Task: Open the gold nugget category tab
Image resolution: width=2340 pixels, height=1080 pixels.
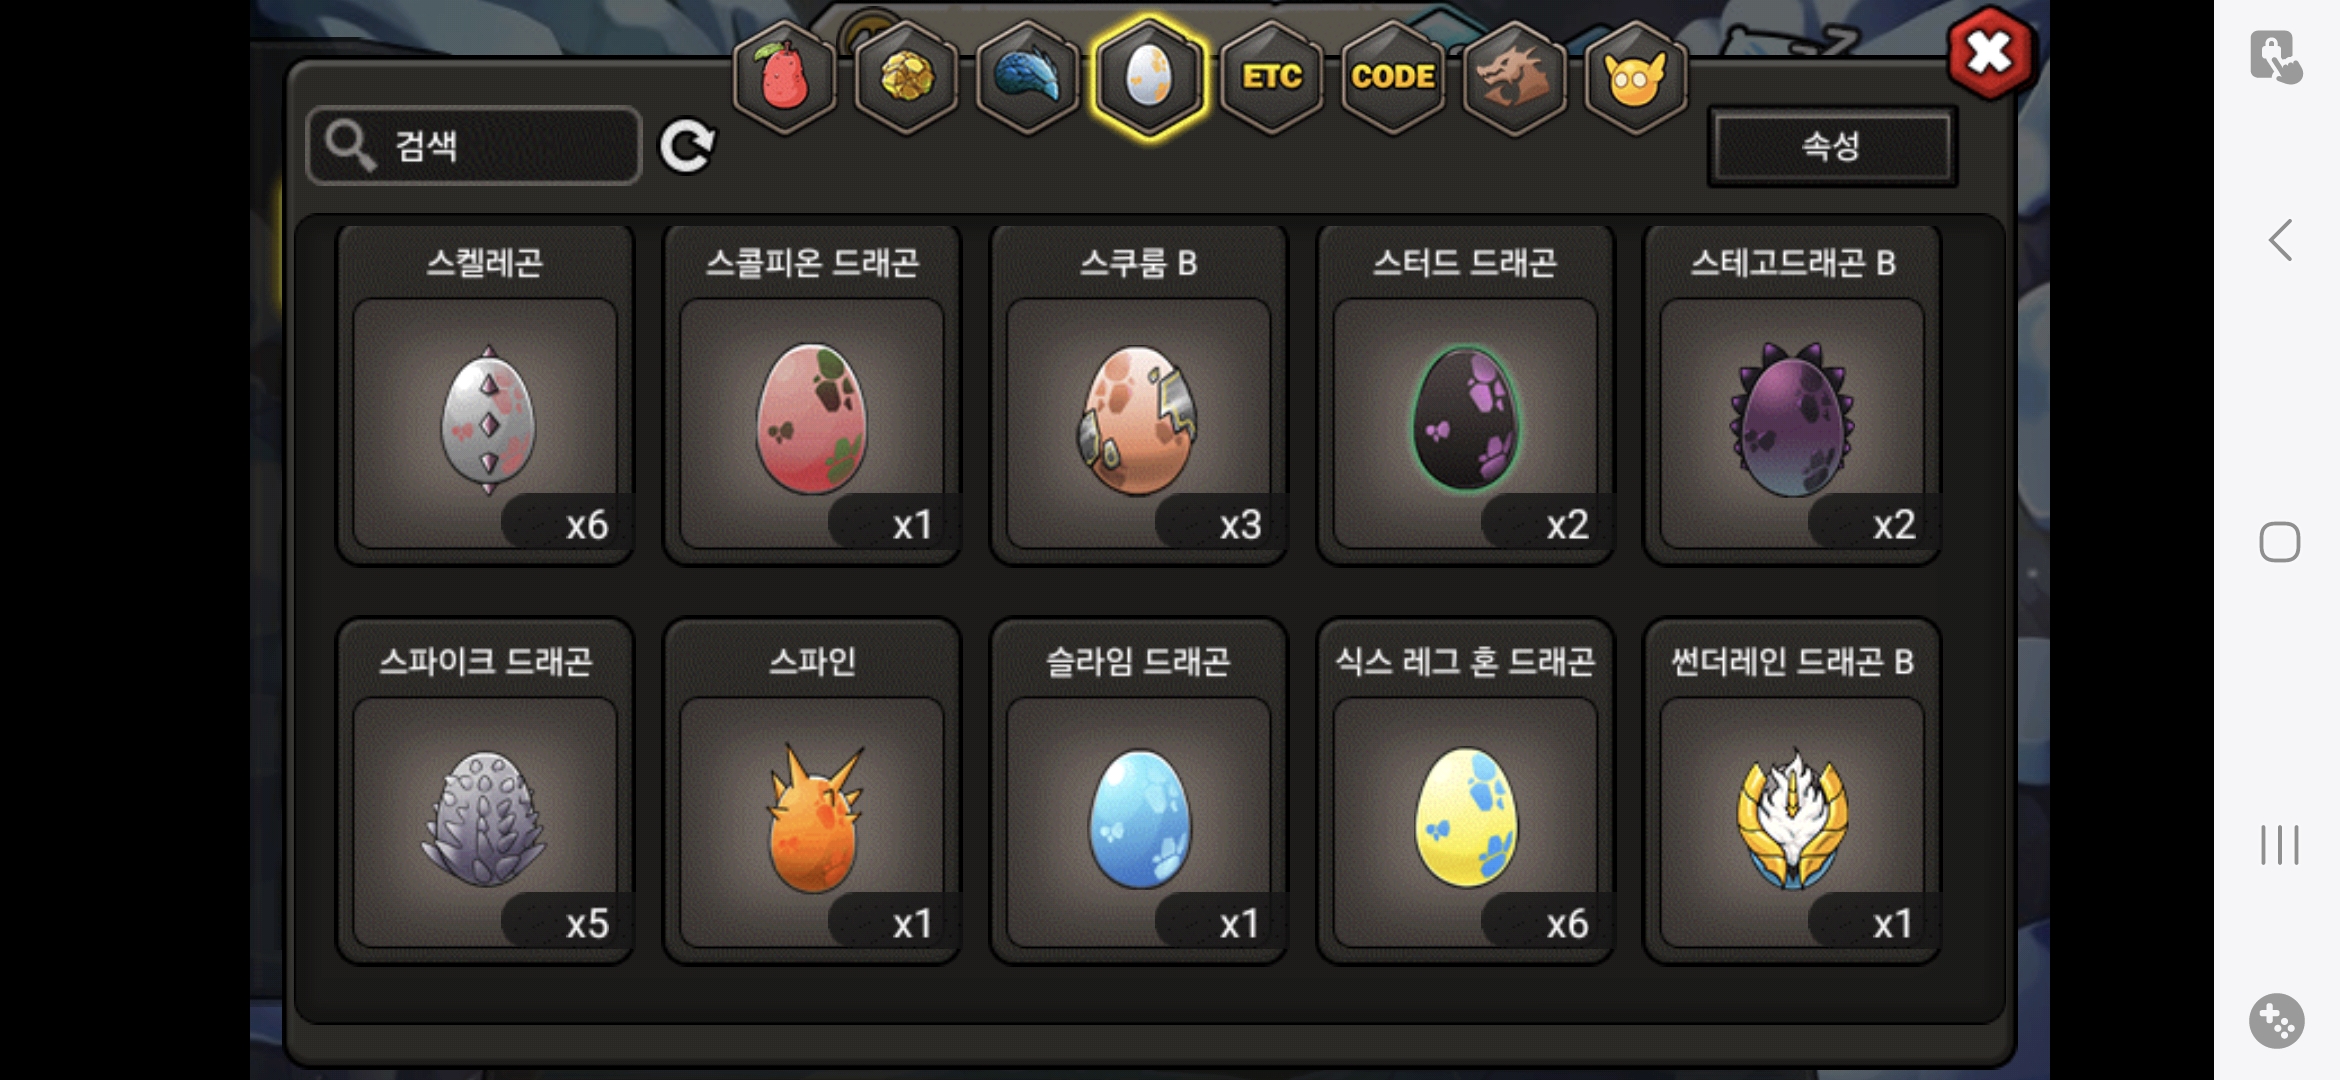Action: click(x=906, y=77)
